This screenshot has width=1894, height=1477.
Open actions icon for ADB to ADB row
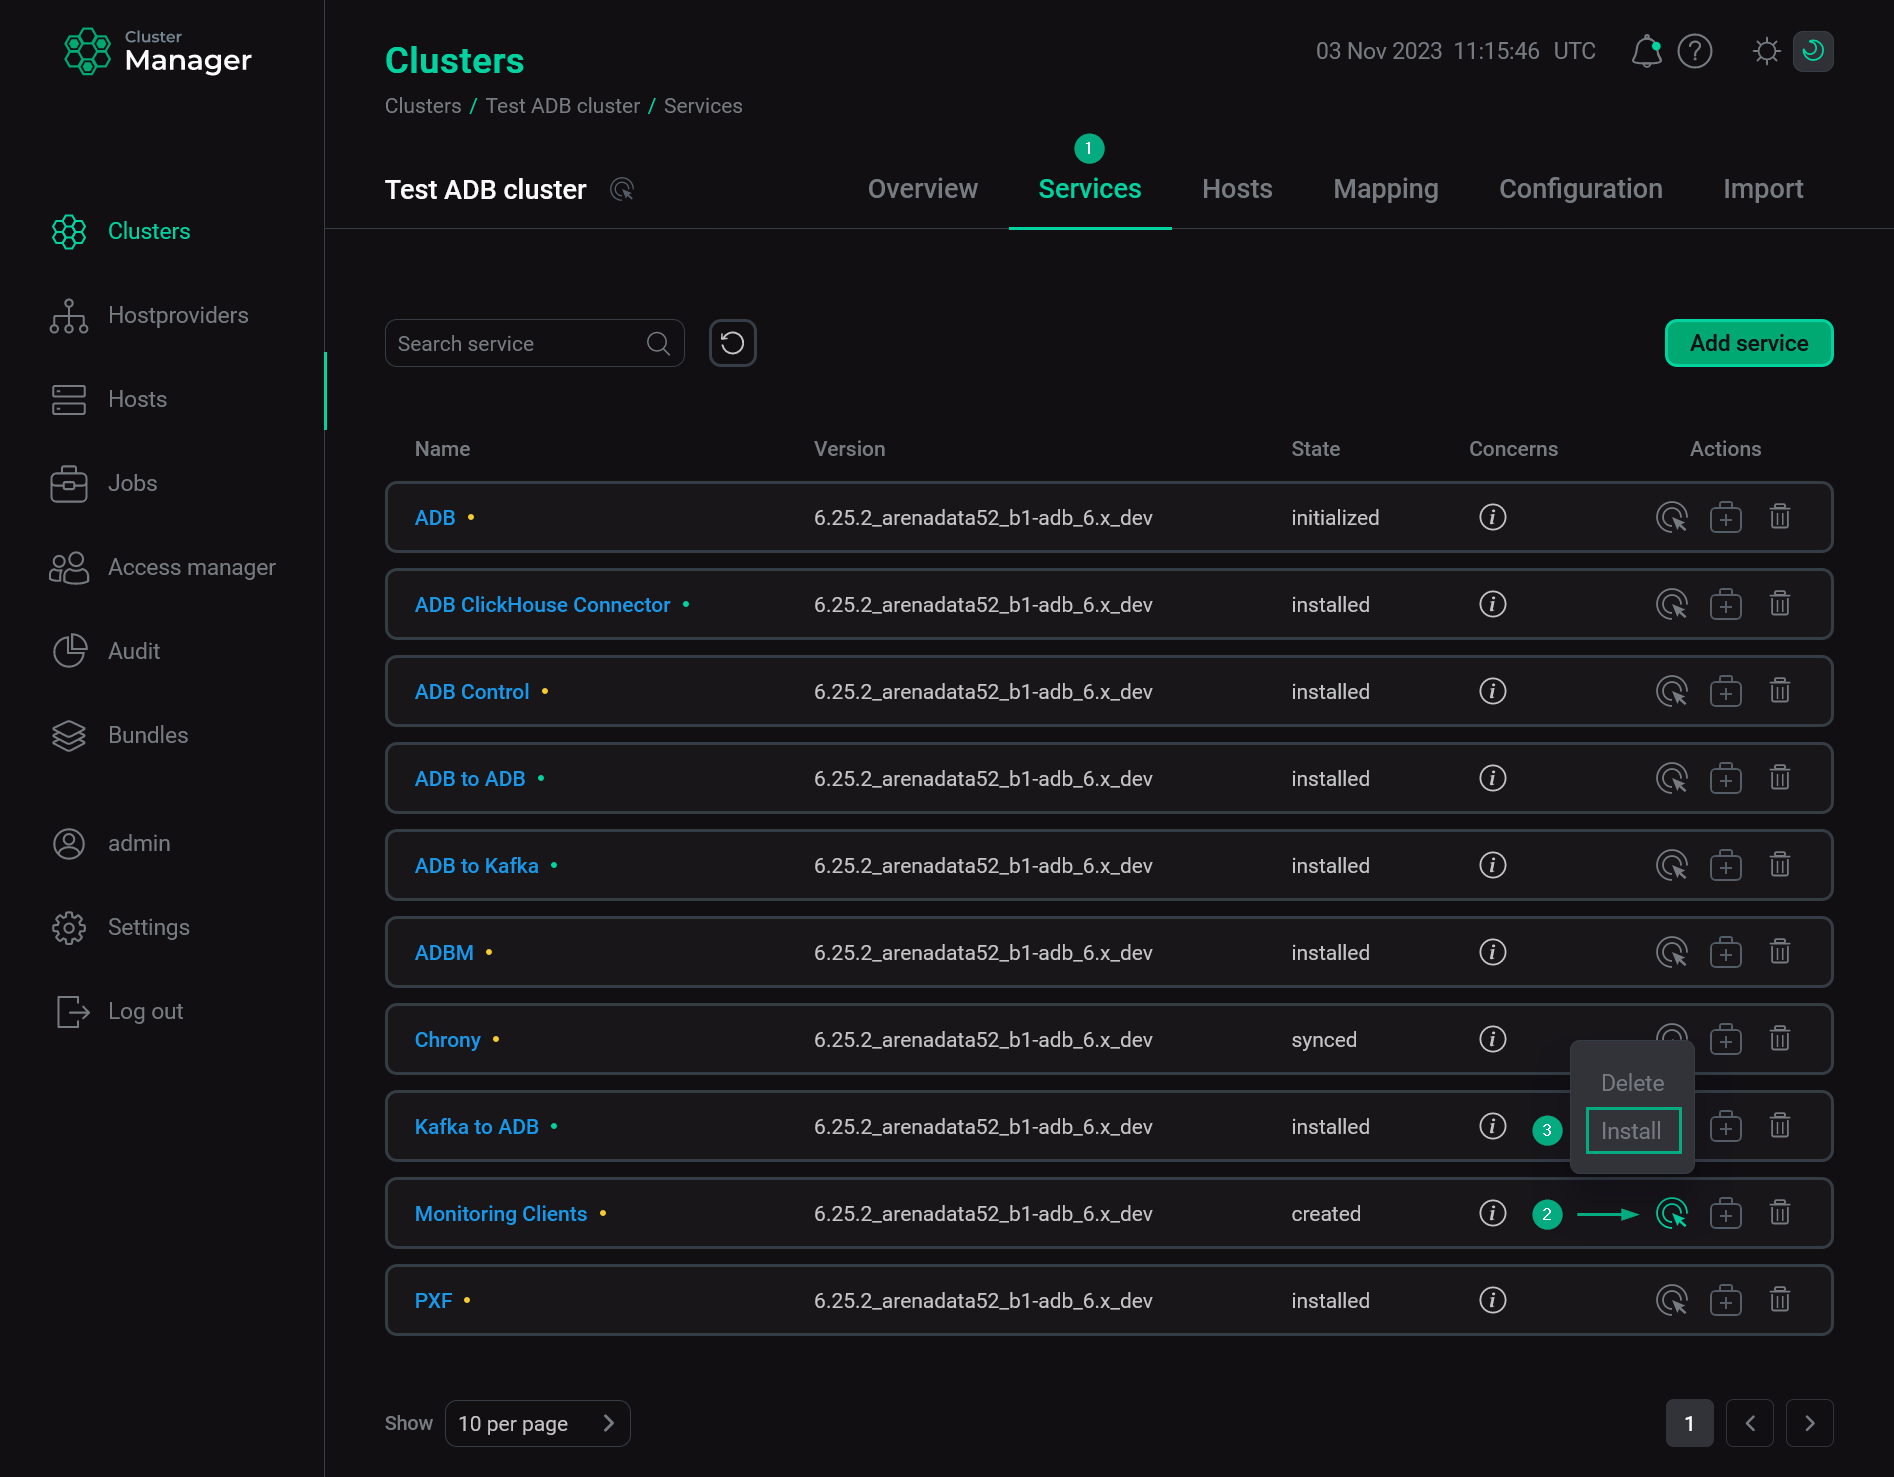click(1672, 778)
